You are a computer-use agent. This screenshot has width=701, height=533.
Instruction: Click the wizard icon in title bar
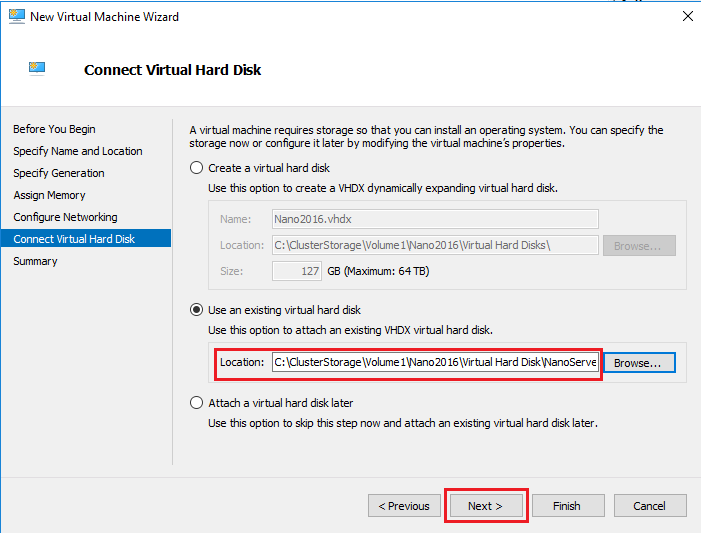[x=17, y=17]
